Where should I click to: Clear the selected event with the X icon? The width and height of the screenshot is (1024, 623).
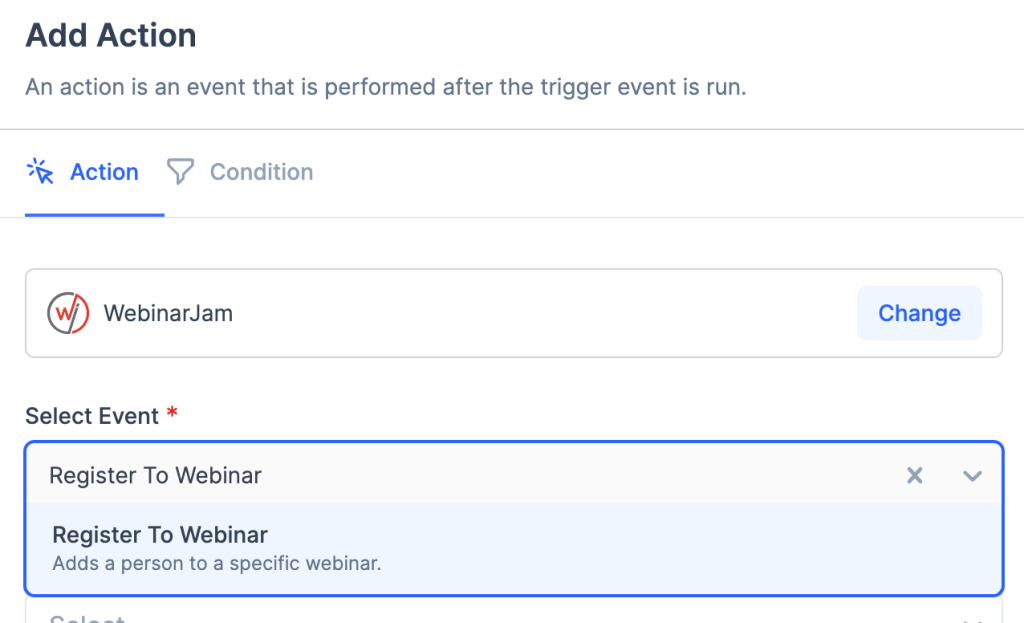tap(914, 475)
